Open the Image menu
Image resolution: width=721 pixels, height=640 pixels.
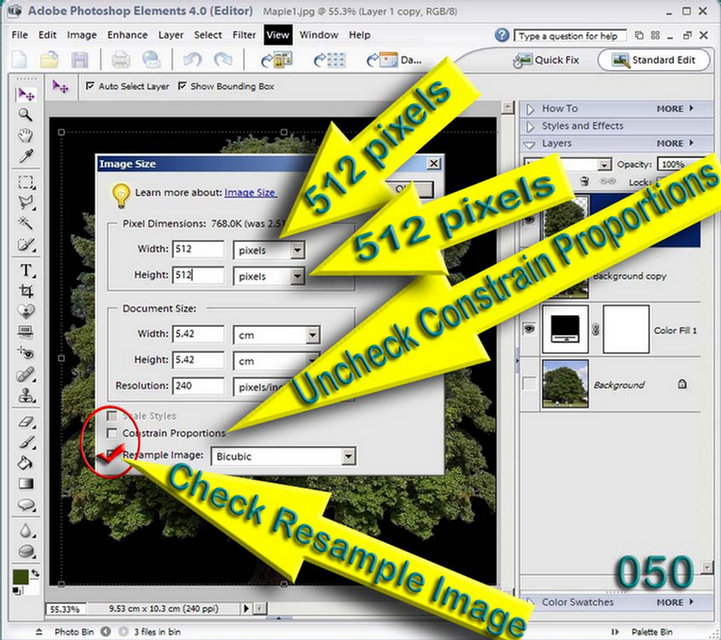[x=82, y=35]
